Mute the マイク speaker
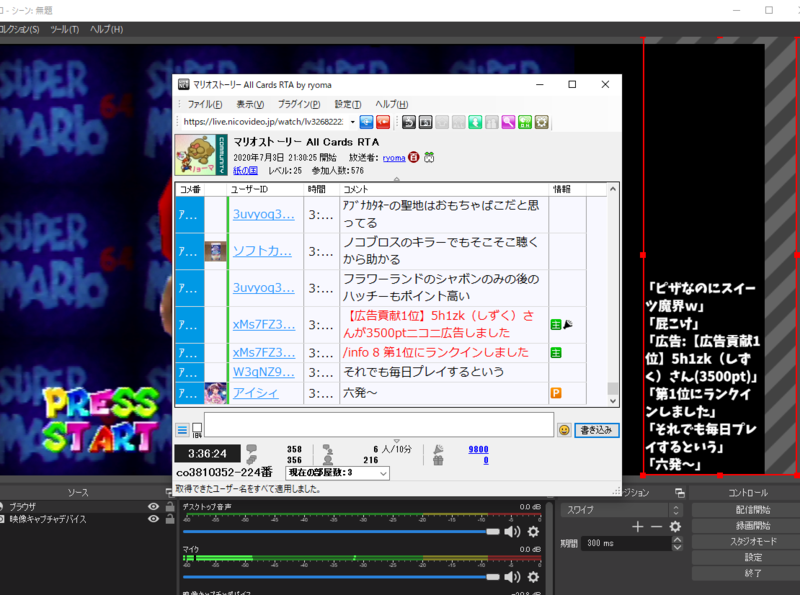800x595 pixels. (x=512, y=577)
